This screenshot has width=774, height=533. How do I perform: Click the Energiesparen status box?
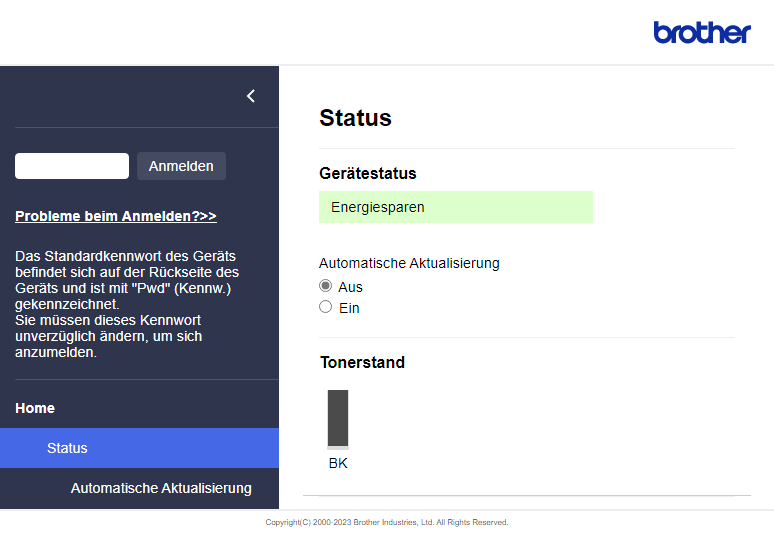point(456,207)
